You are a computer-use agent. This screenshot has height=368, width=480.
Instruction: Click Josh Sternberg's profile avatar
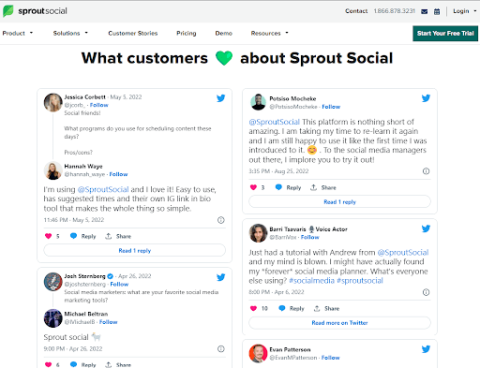(x=53, y=282)
